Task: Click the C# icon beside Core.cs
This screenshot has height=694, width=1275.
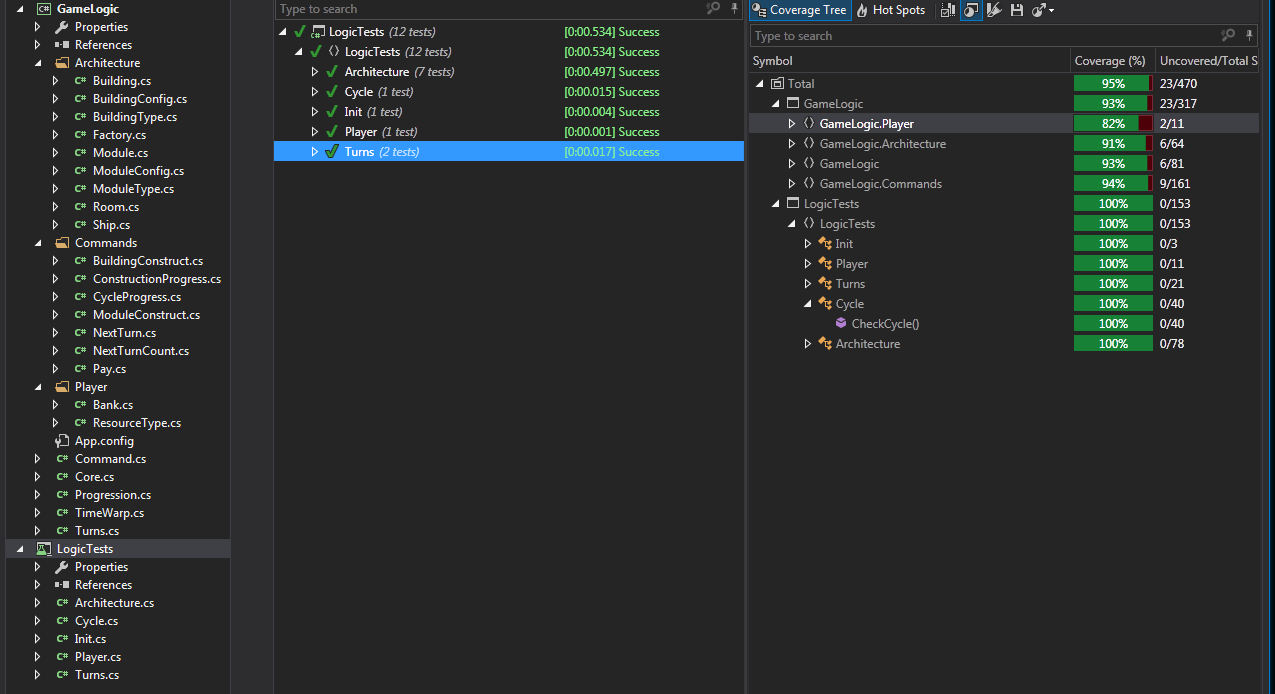Action: (x=62, y=477)
